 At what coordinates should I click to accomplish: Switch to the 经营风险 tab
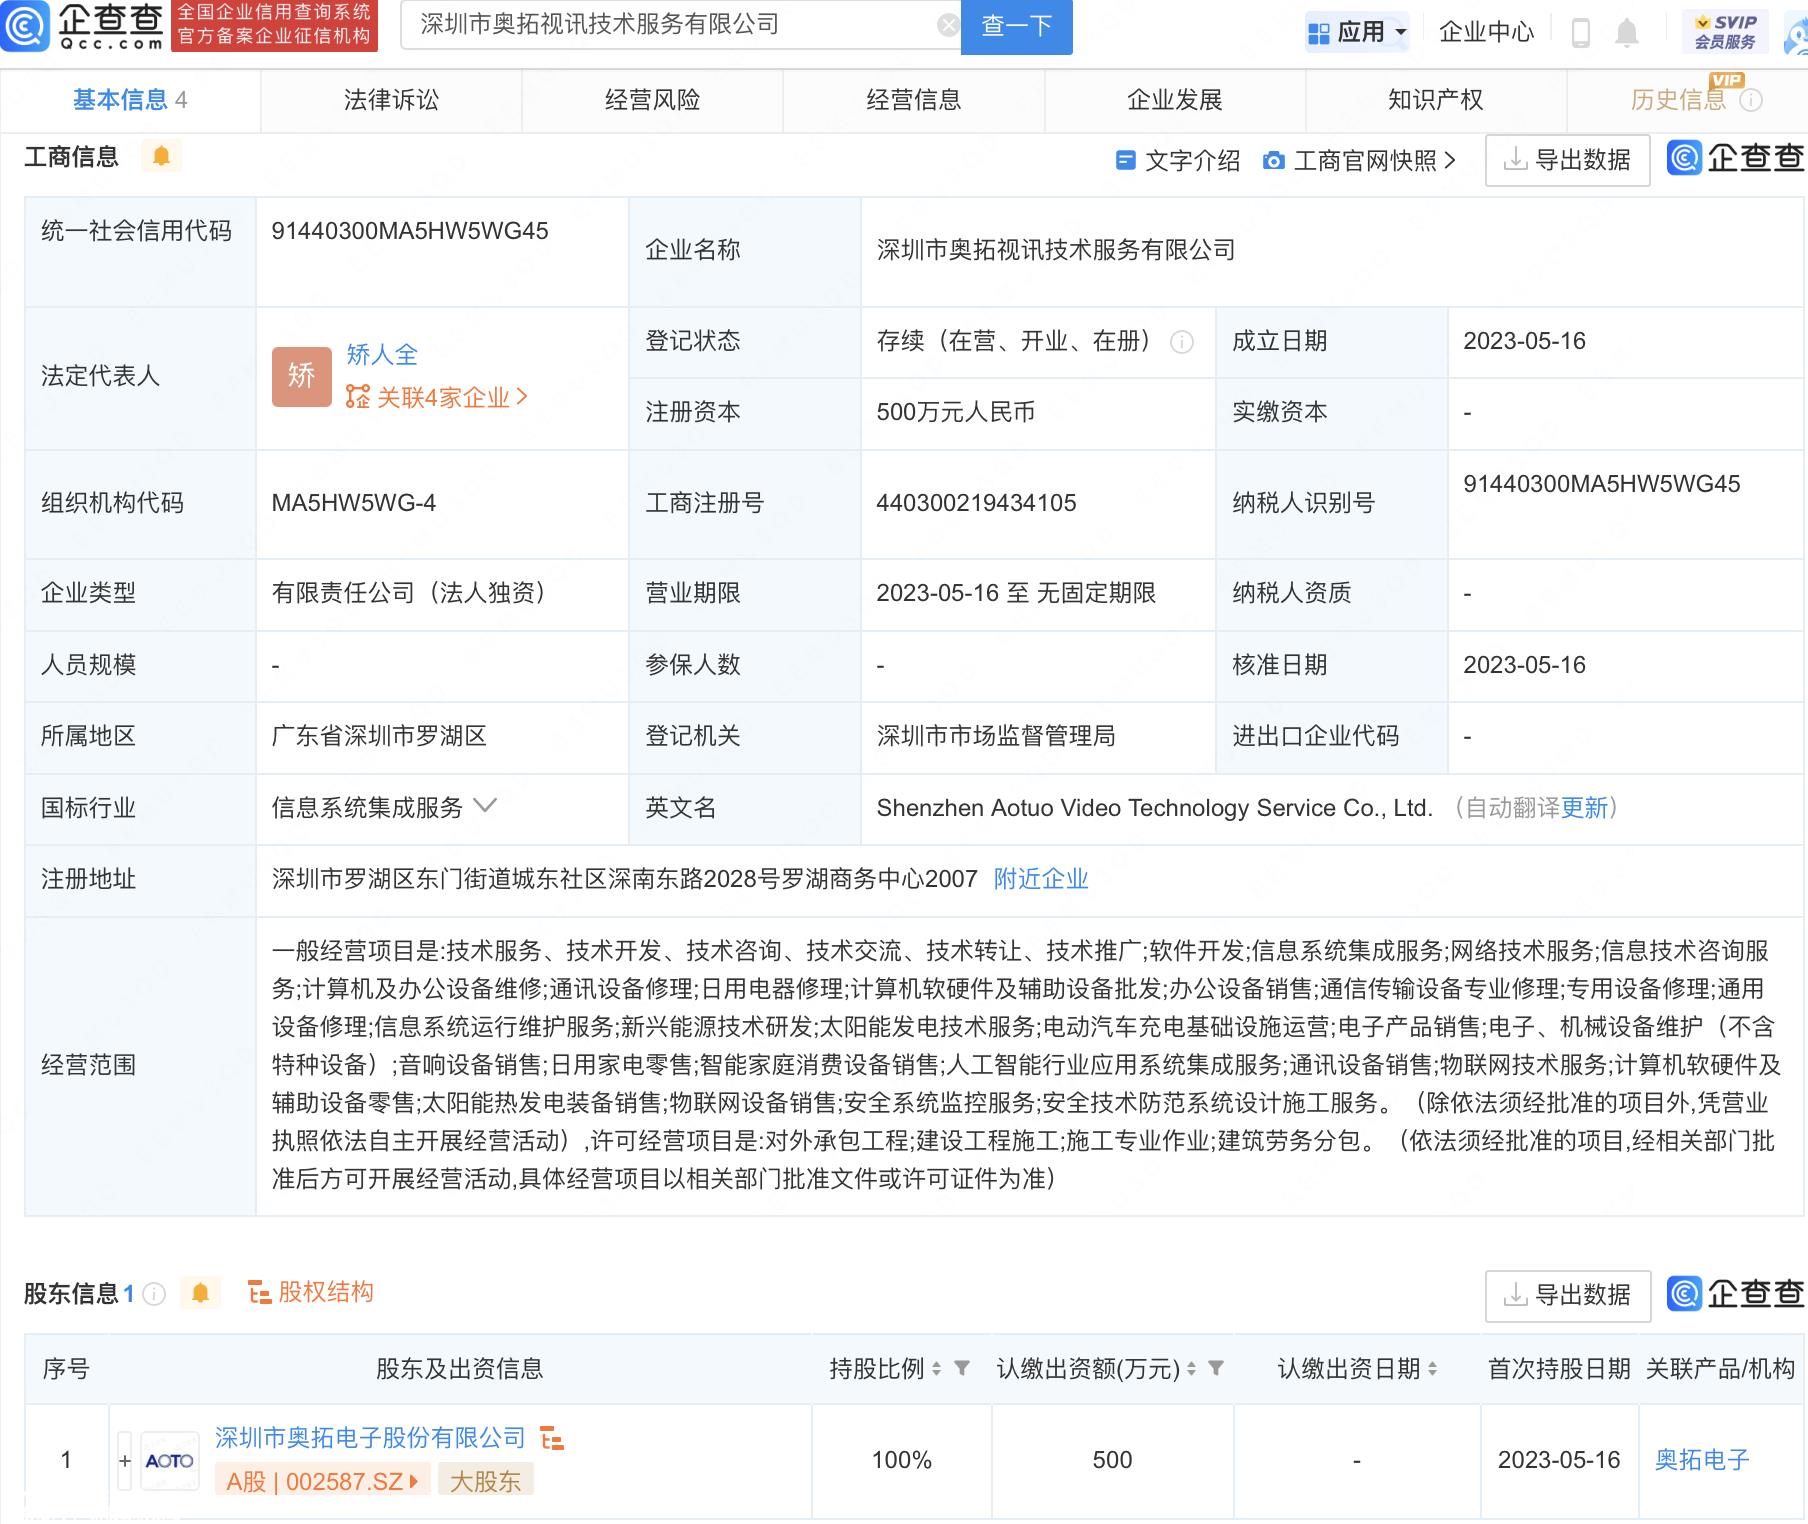click(x=652, y=100)
